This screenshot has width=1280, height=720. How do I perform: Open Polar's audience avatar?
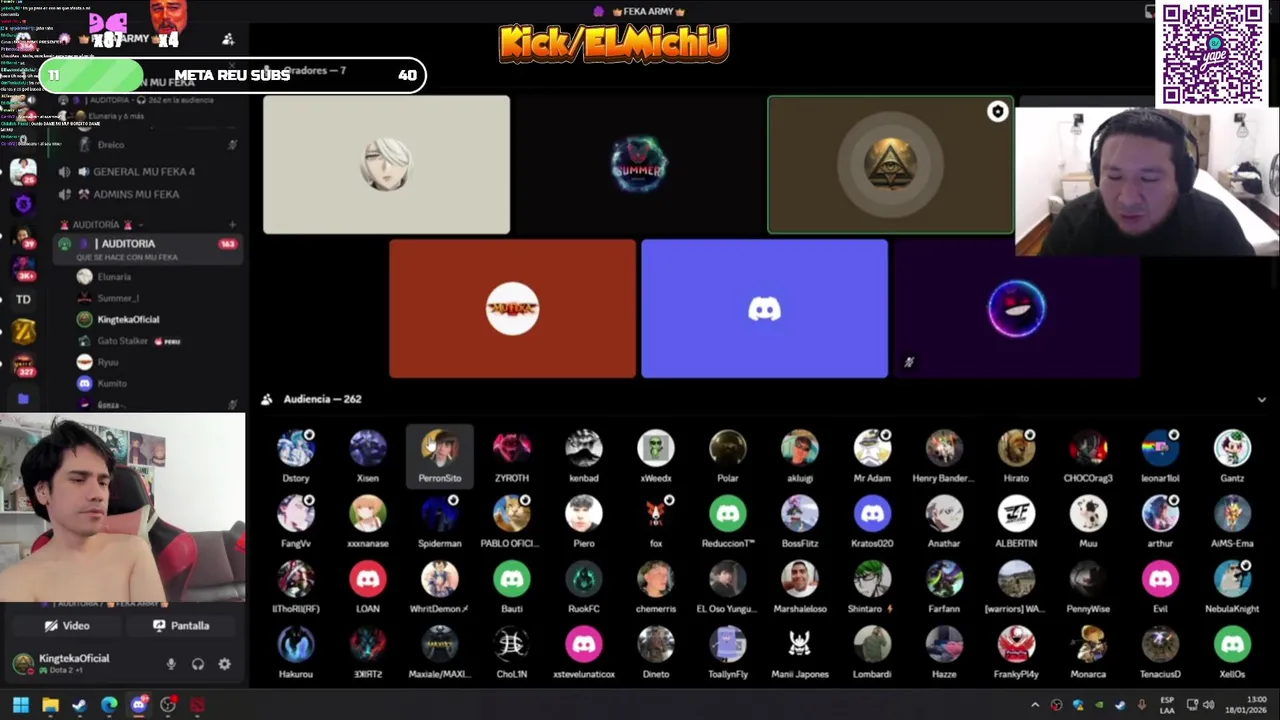728,449
